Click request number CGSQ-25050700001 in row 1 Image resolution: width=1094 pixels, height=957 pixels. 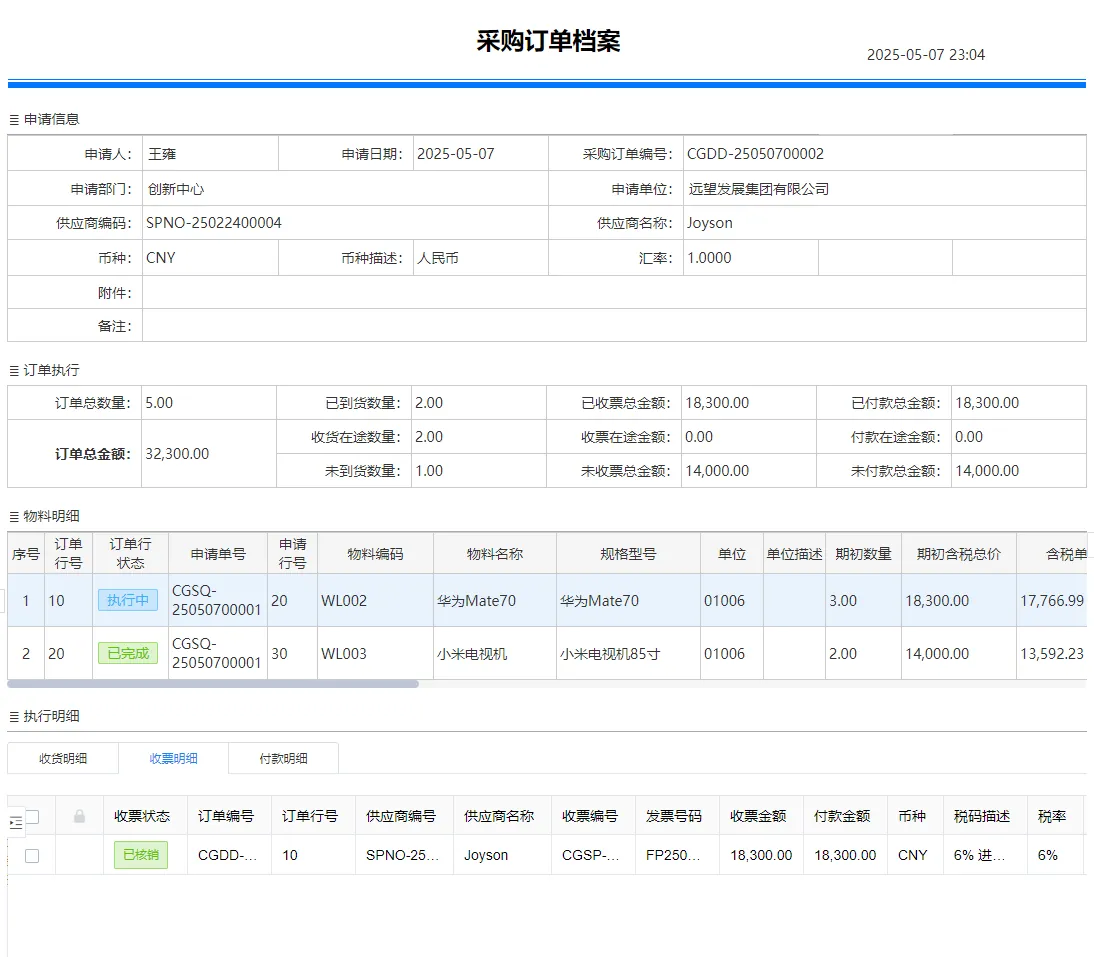[216, 601]
